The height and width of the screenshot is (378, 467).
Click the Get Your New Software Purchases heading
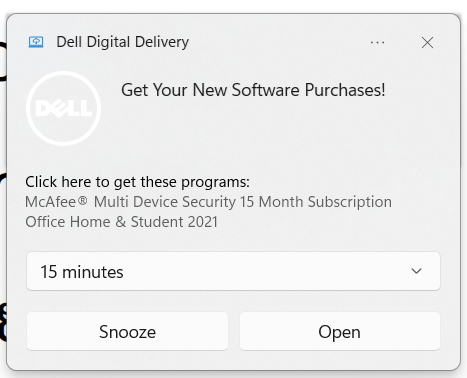pos(253,90)
